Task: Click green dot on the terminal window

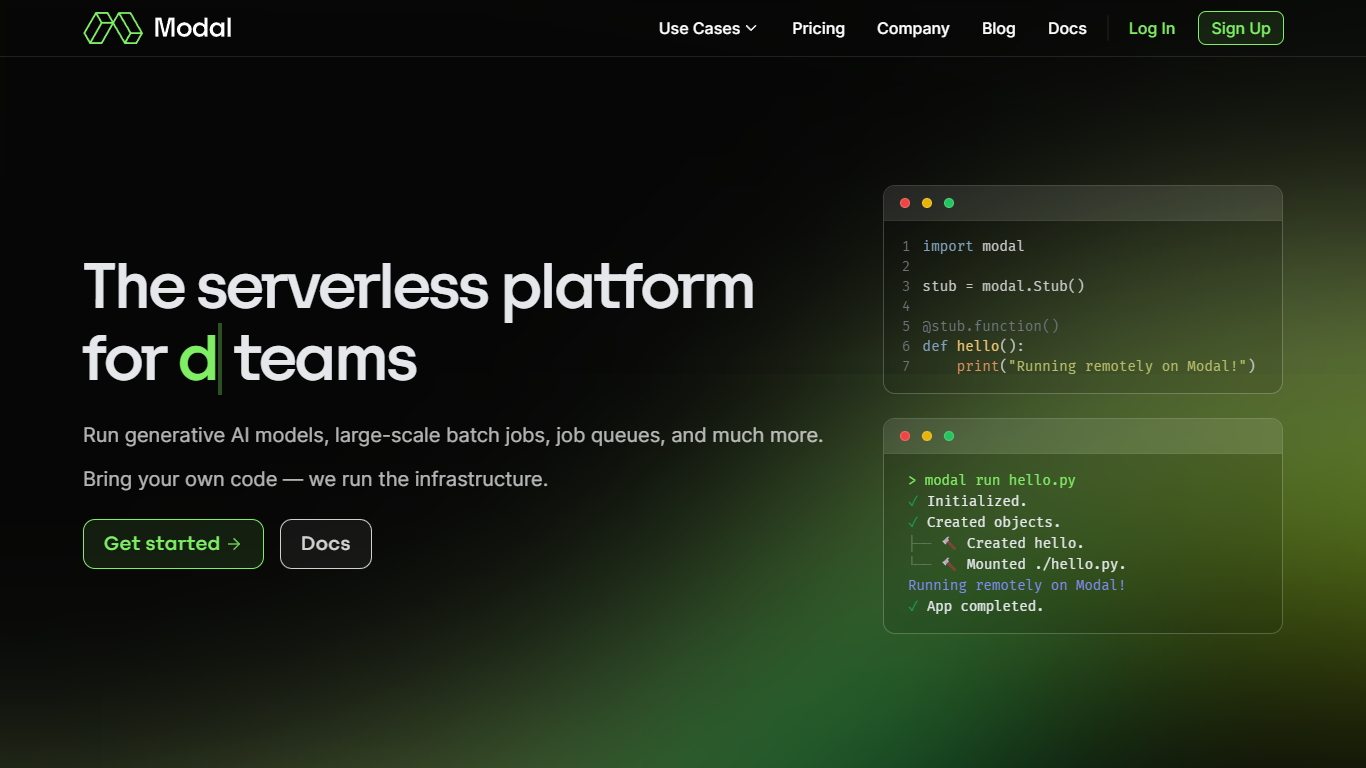Action: (x=949, y=436)
